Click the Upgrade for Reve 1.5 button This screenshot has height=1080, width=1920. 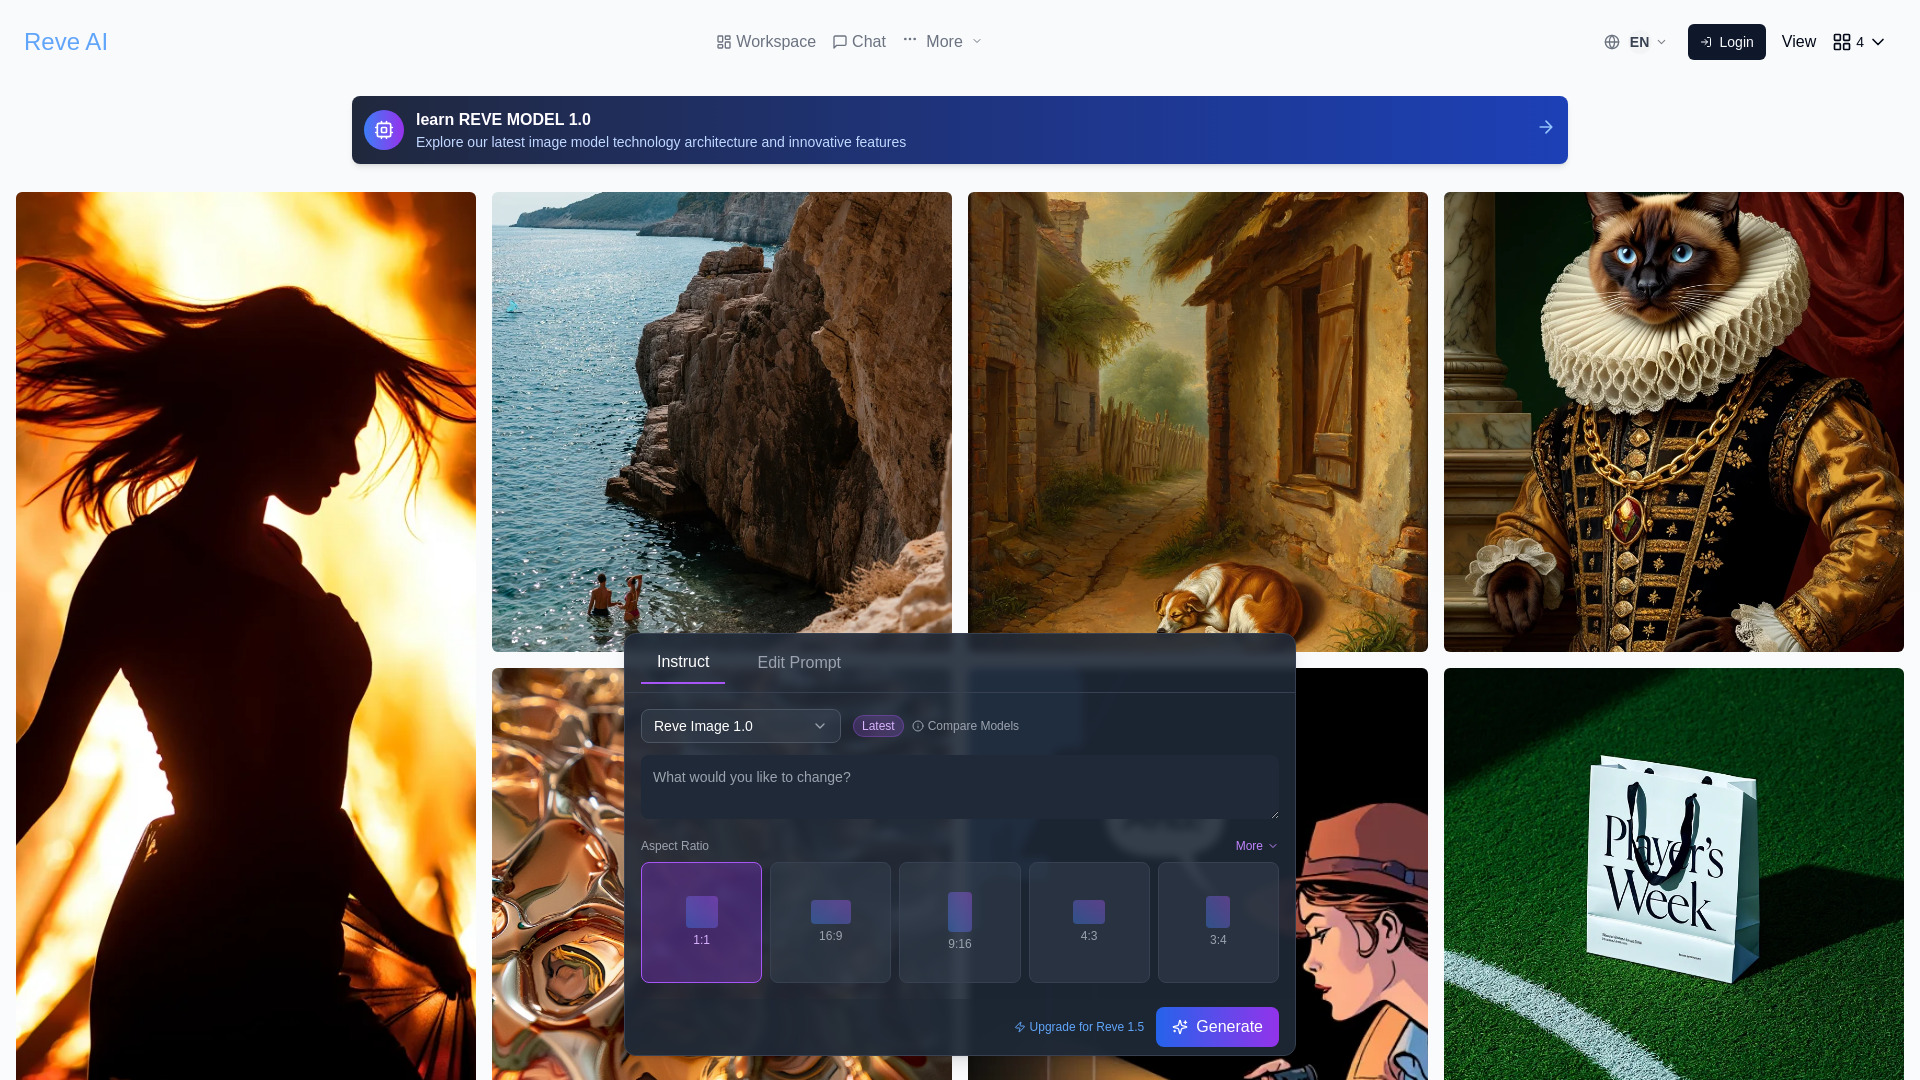click(x=1077, y=1026)
